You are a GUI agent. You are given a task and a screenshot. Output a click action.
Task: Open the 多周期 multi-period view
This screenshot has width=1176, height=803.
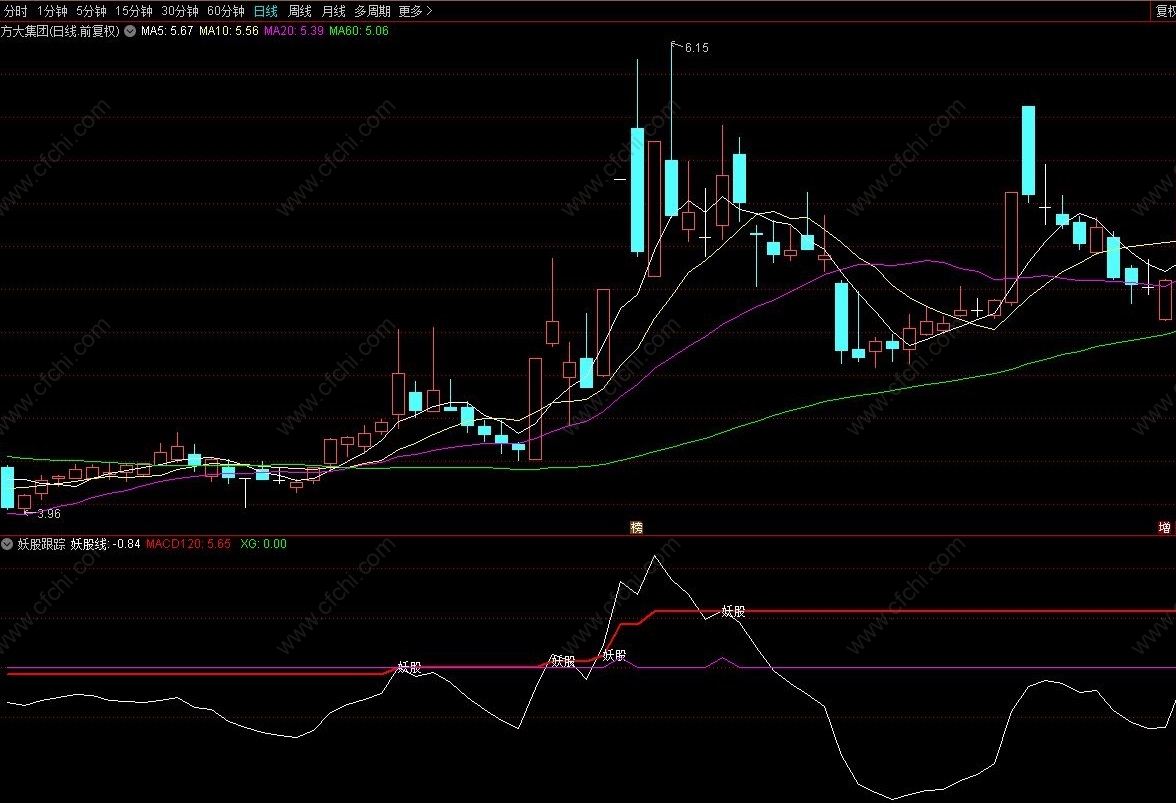click(x=372, y=11)
